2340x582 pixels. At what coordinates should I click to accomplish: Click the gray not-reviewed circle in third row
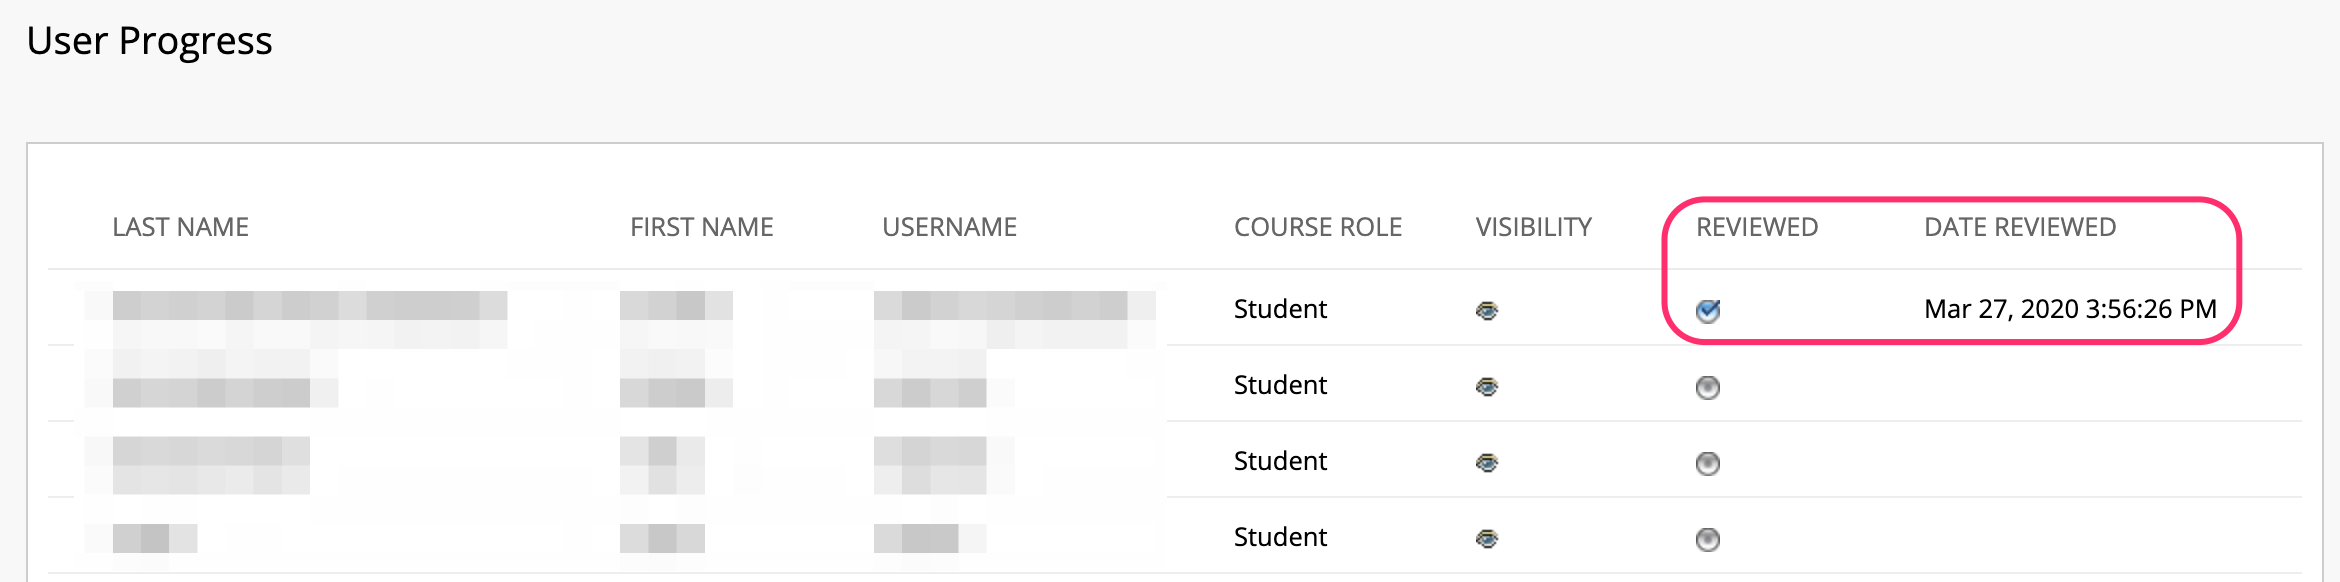pyautogui.click(x=1708, y=463)
